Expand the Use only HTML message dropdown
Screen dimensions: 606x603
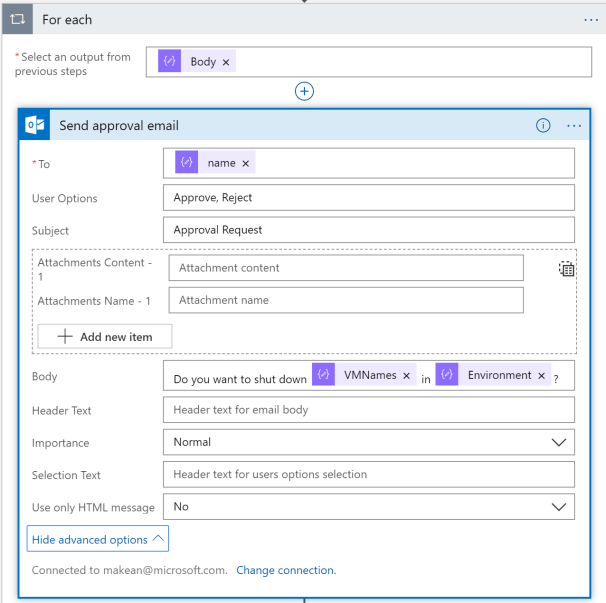558,507
